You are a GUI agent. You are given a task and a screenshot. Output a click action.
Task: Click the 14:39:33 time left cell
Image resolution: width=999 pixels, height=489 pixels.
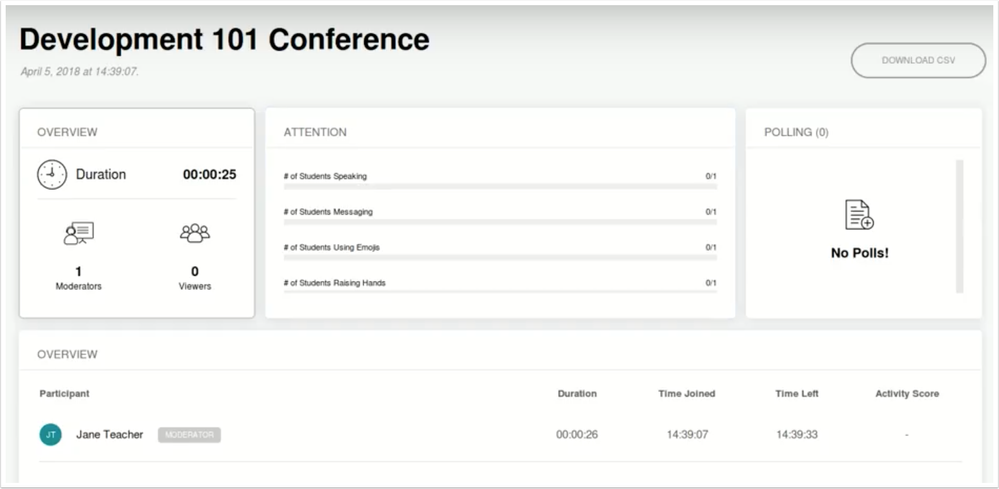797,435
